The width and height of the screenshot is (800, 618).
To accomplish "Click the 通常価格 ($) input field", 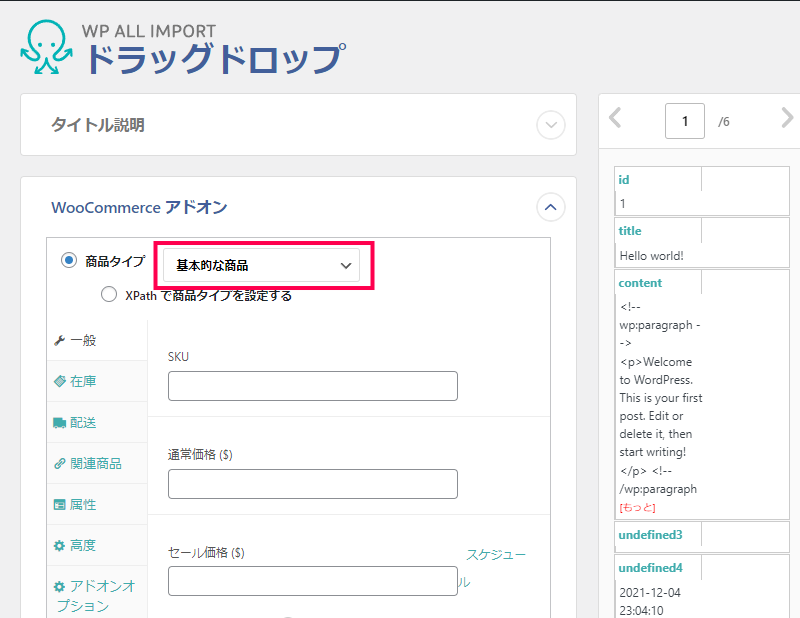I will [x=313, y=484].
